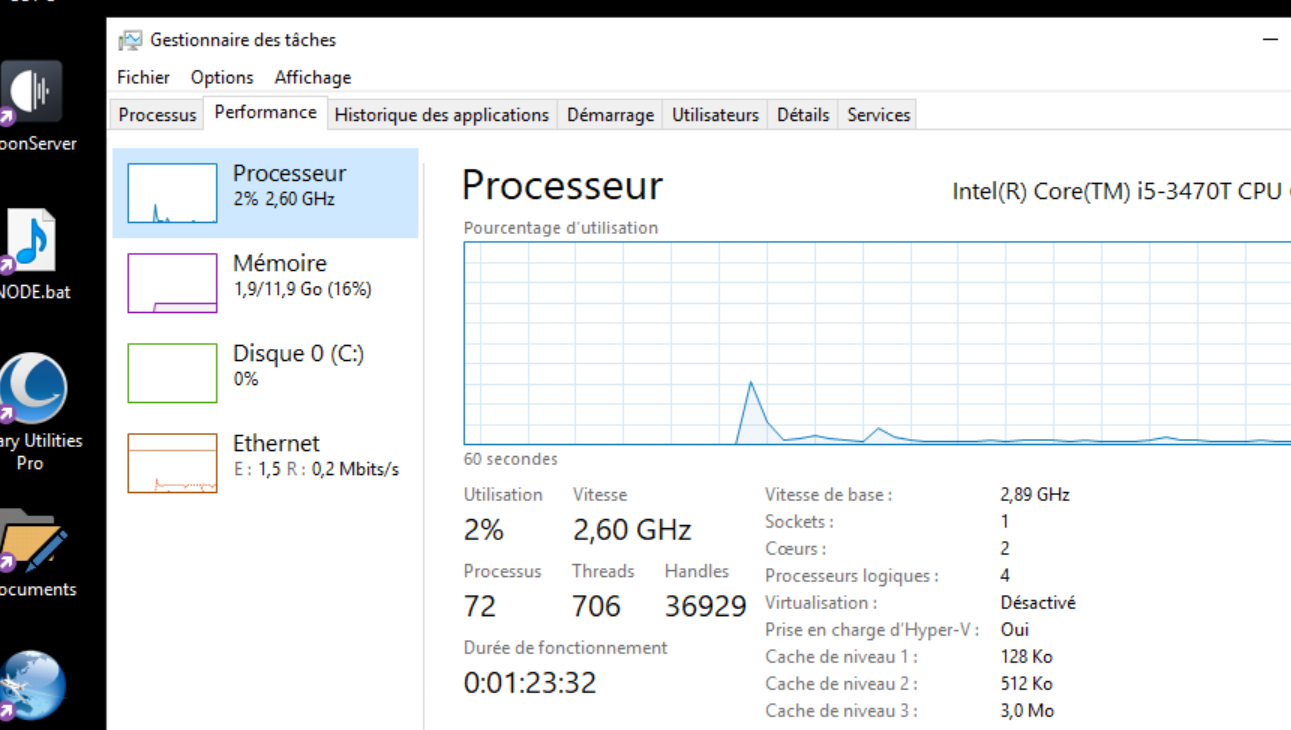Switch to Historique des applications tab
Image resolution: width=1291 pixels, height=730 pixels.
pos(441,115)
